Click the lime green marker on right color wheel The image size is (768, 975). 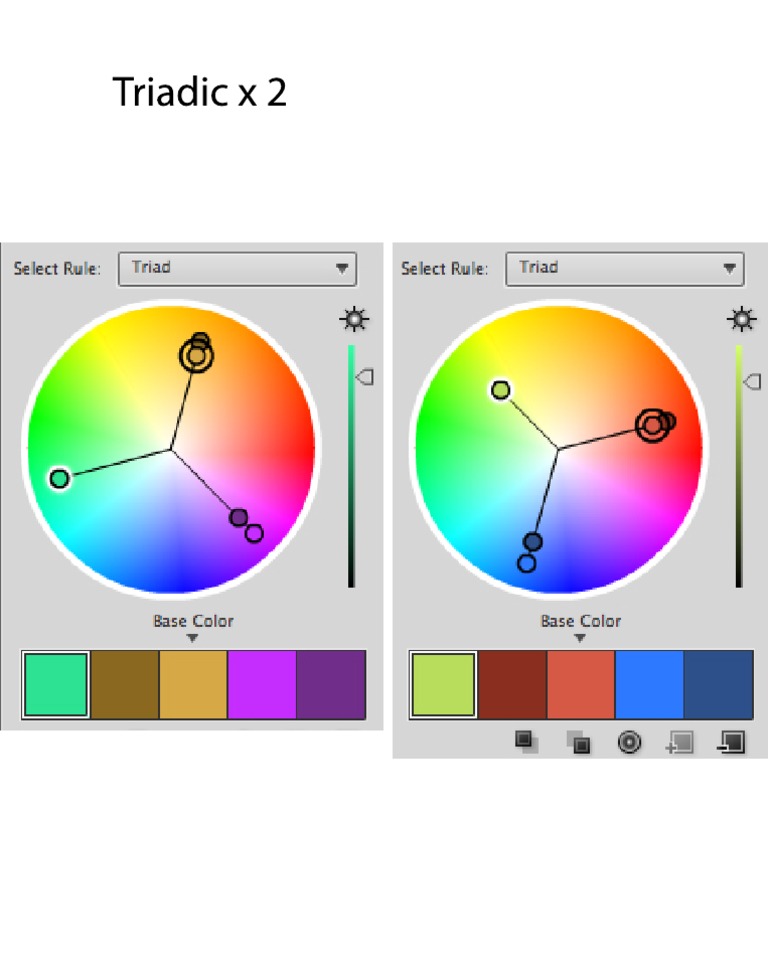tap(501, 390)
